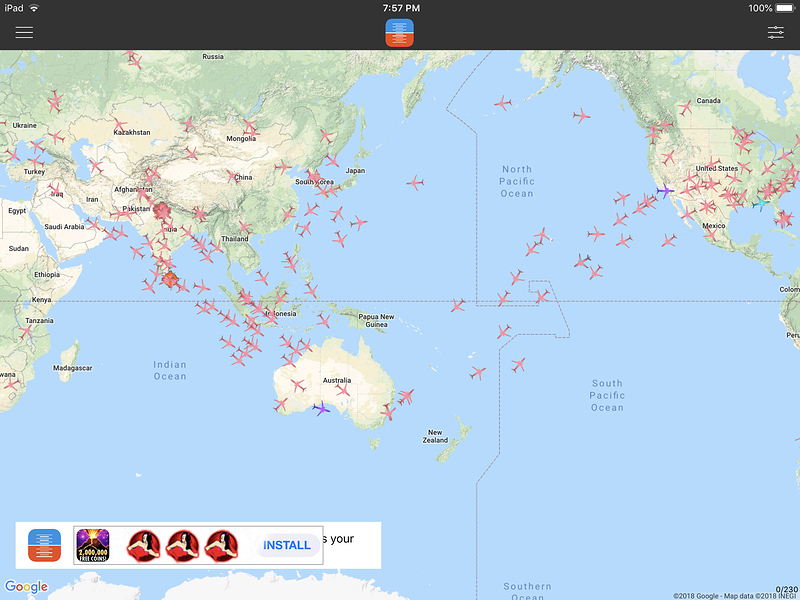Select the plane over Tanzania
Screen dimensions: 800x600
tap(24, 332)
